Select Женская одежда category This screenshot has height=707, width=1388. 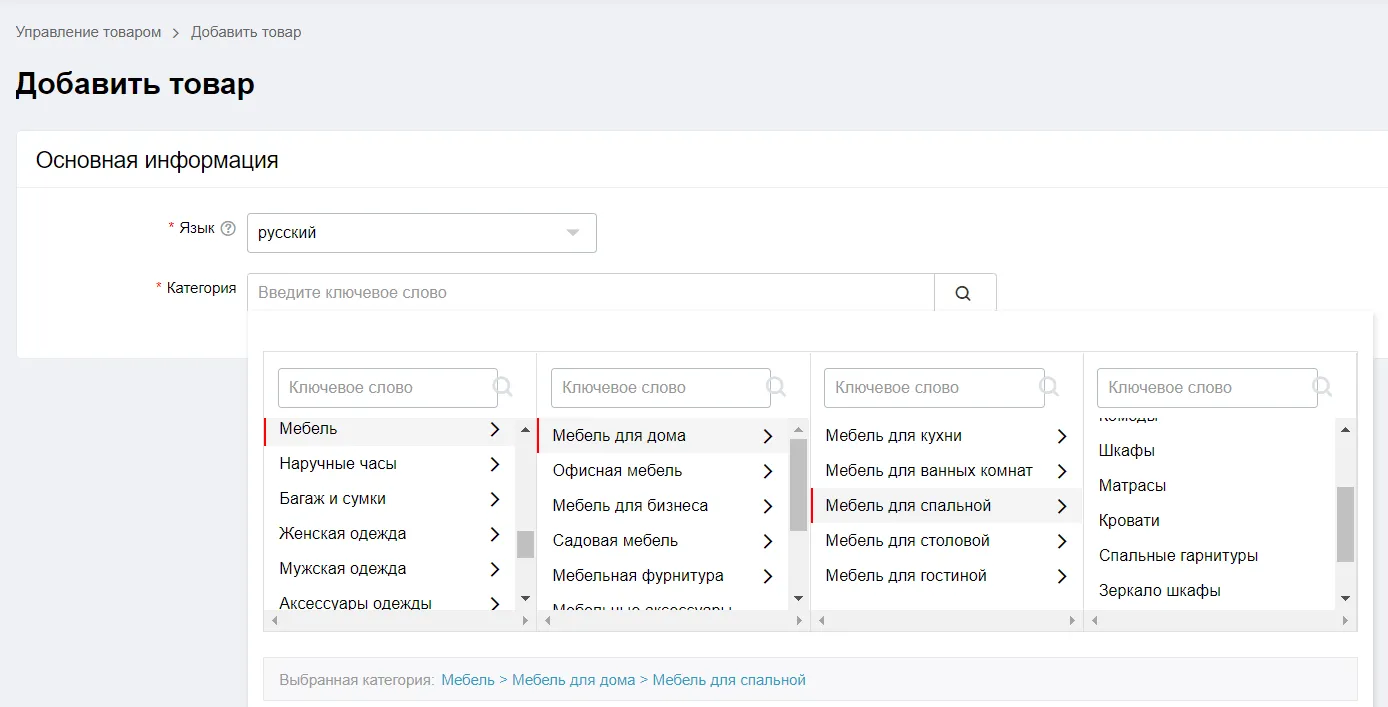point(343,534)
